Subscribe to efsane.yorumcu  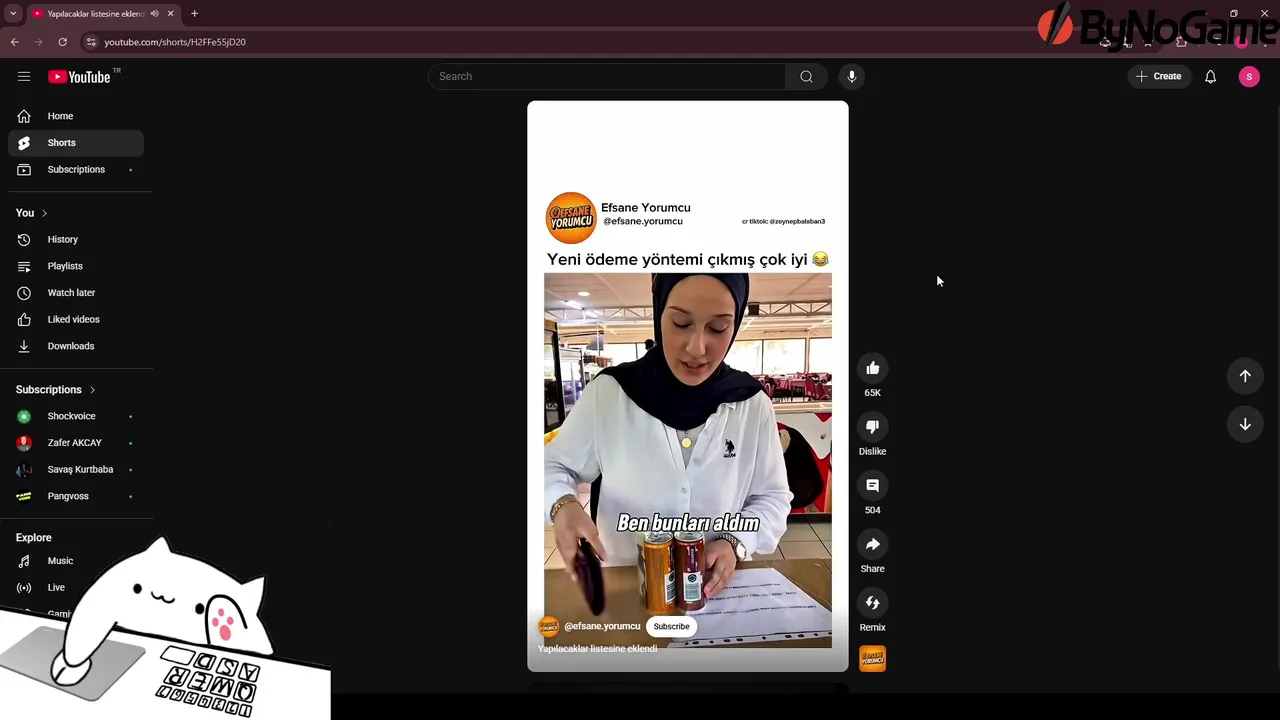[671, 627]
